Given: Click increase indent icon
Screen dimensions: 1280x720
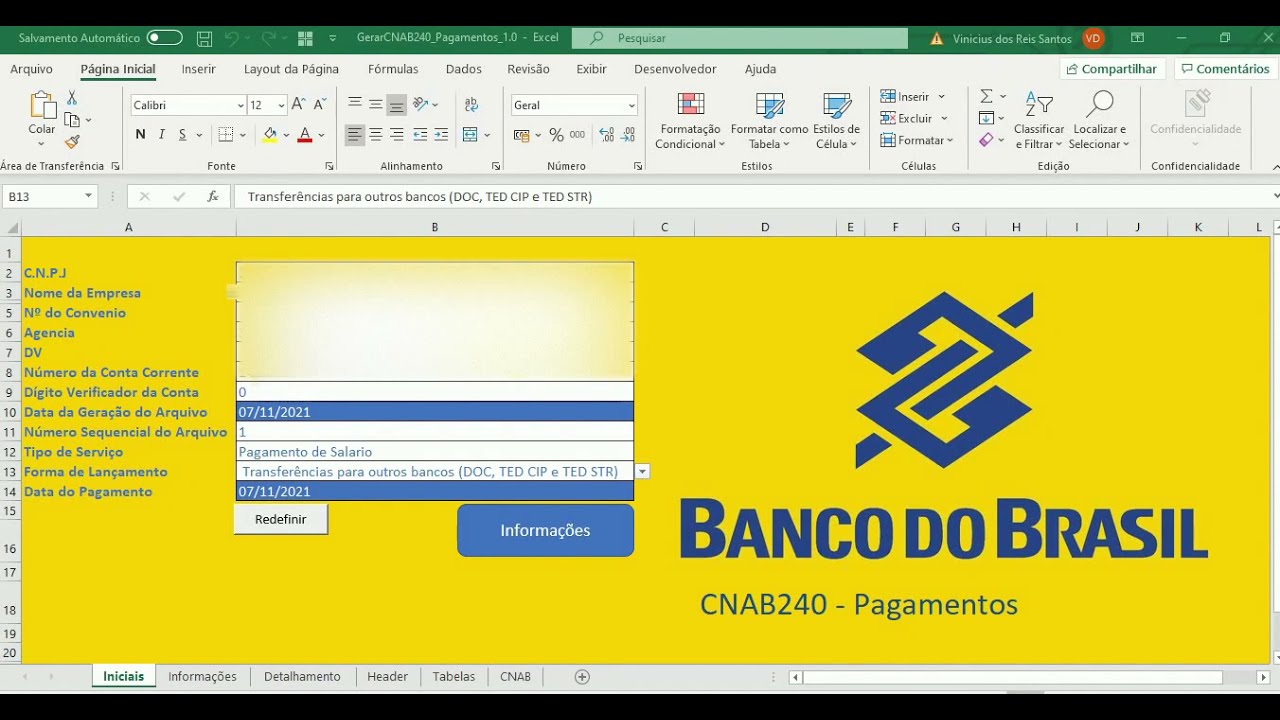Looking at the screenshot, I should 441,134.
